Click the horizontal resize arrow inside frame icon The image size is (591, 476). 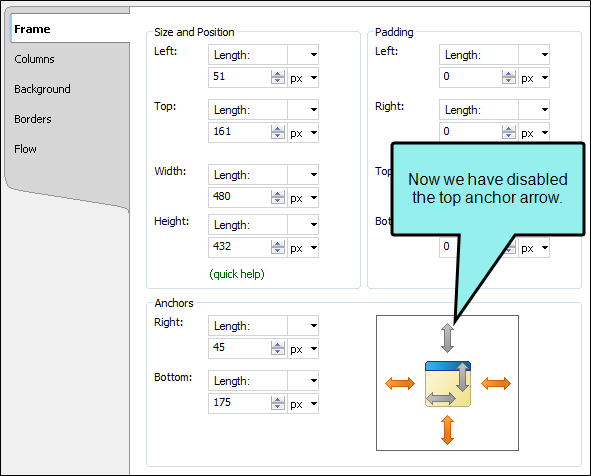(441, 398)
